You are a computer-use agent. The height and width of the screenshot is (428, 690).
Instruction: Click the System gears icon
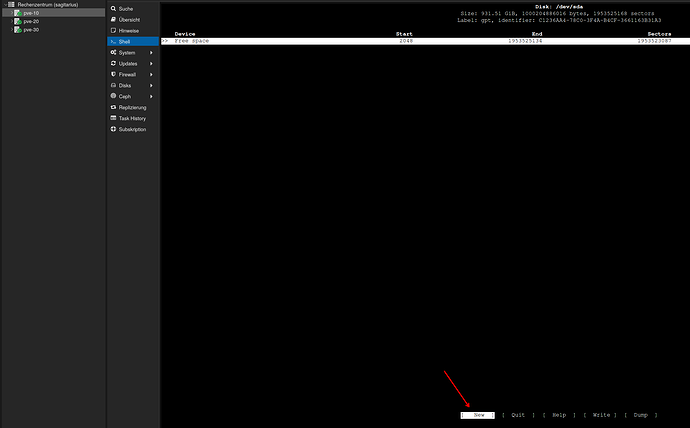pyautogui.click(x=113, y=52)
